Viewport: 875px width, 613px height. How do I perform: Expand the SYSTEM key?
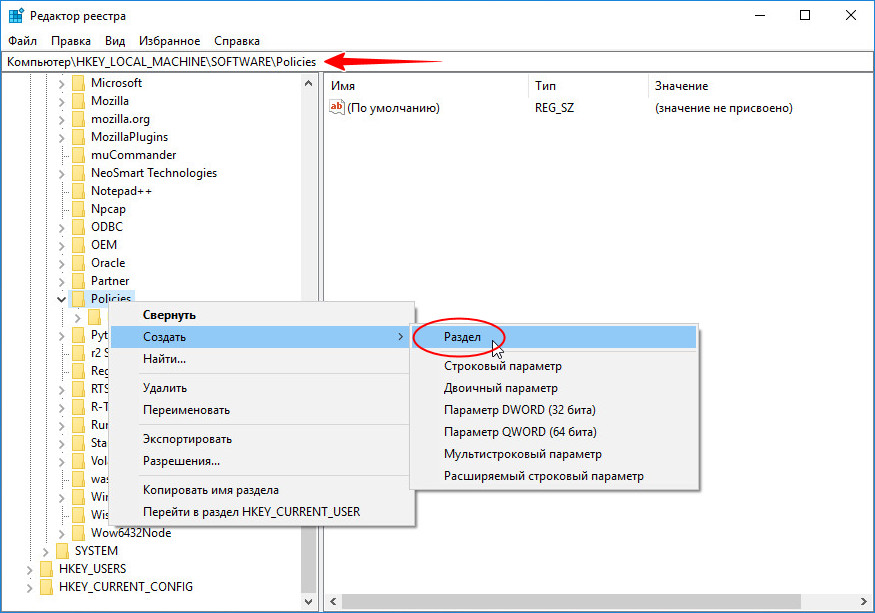point(46,552)
